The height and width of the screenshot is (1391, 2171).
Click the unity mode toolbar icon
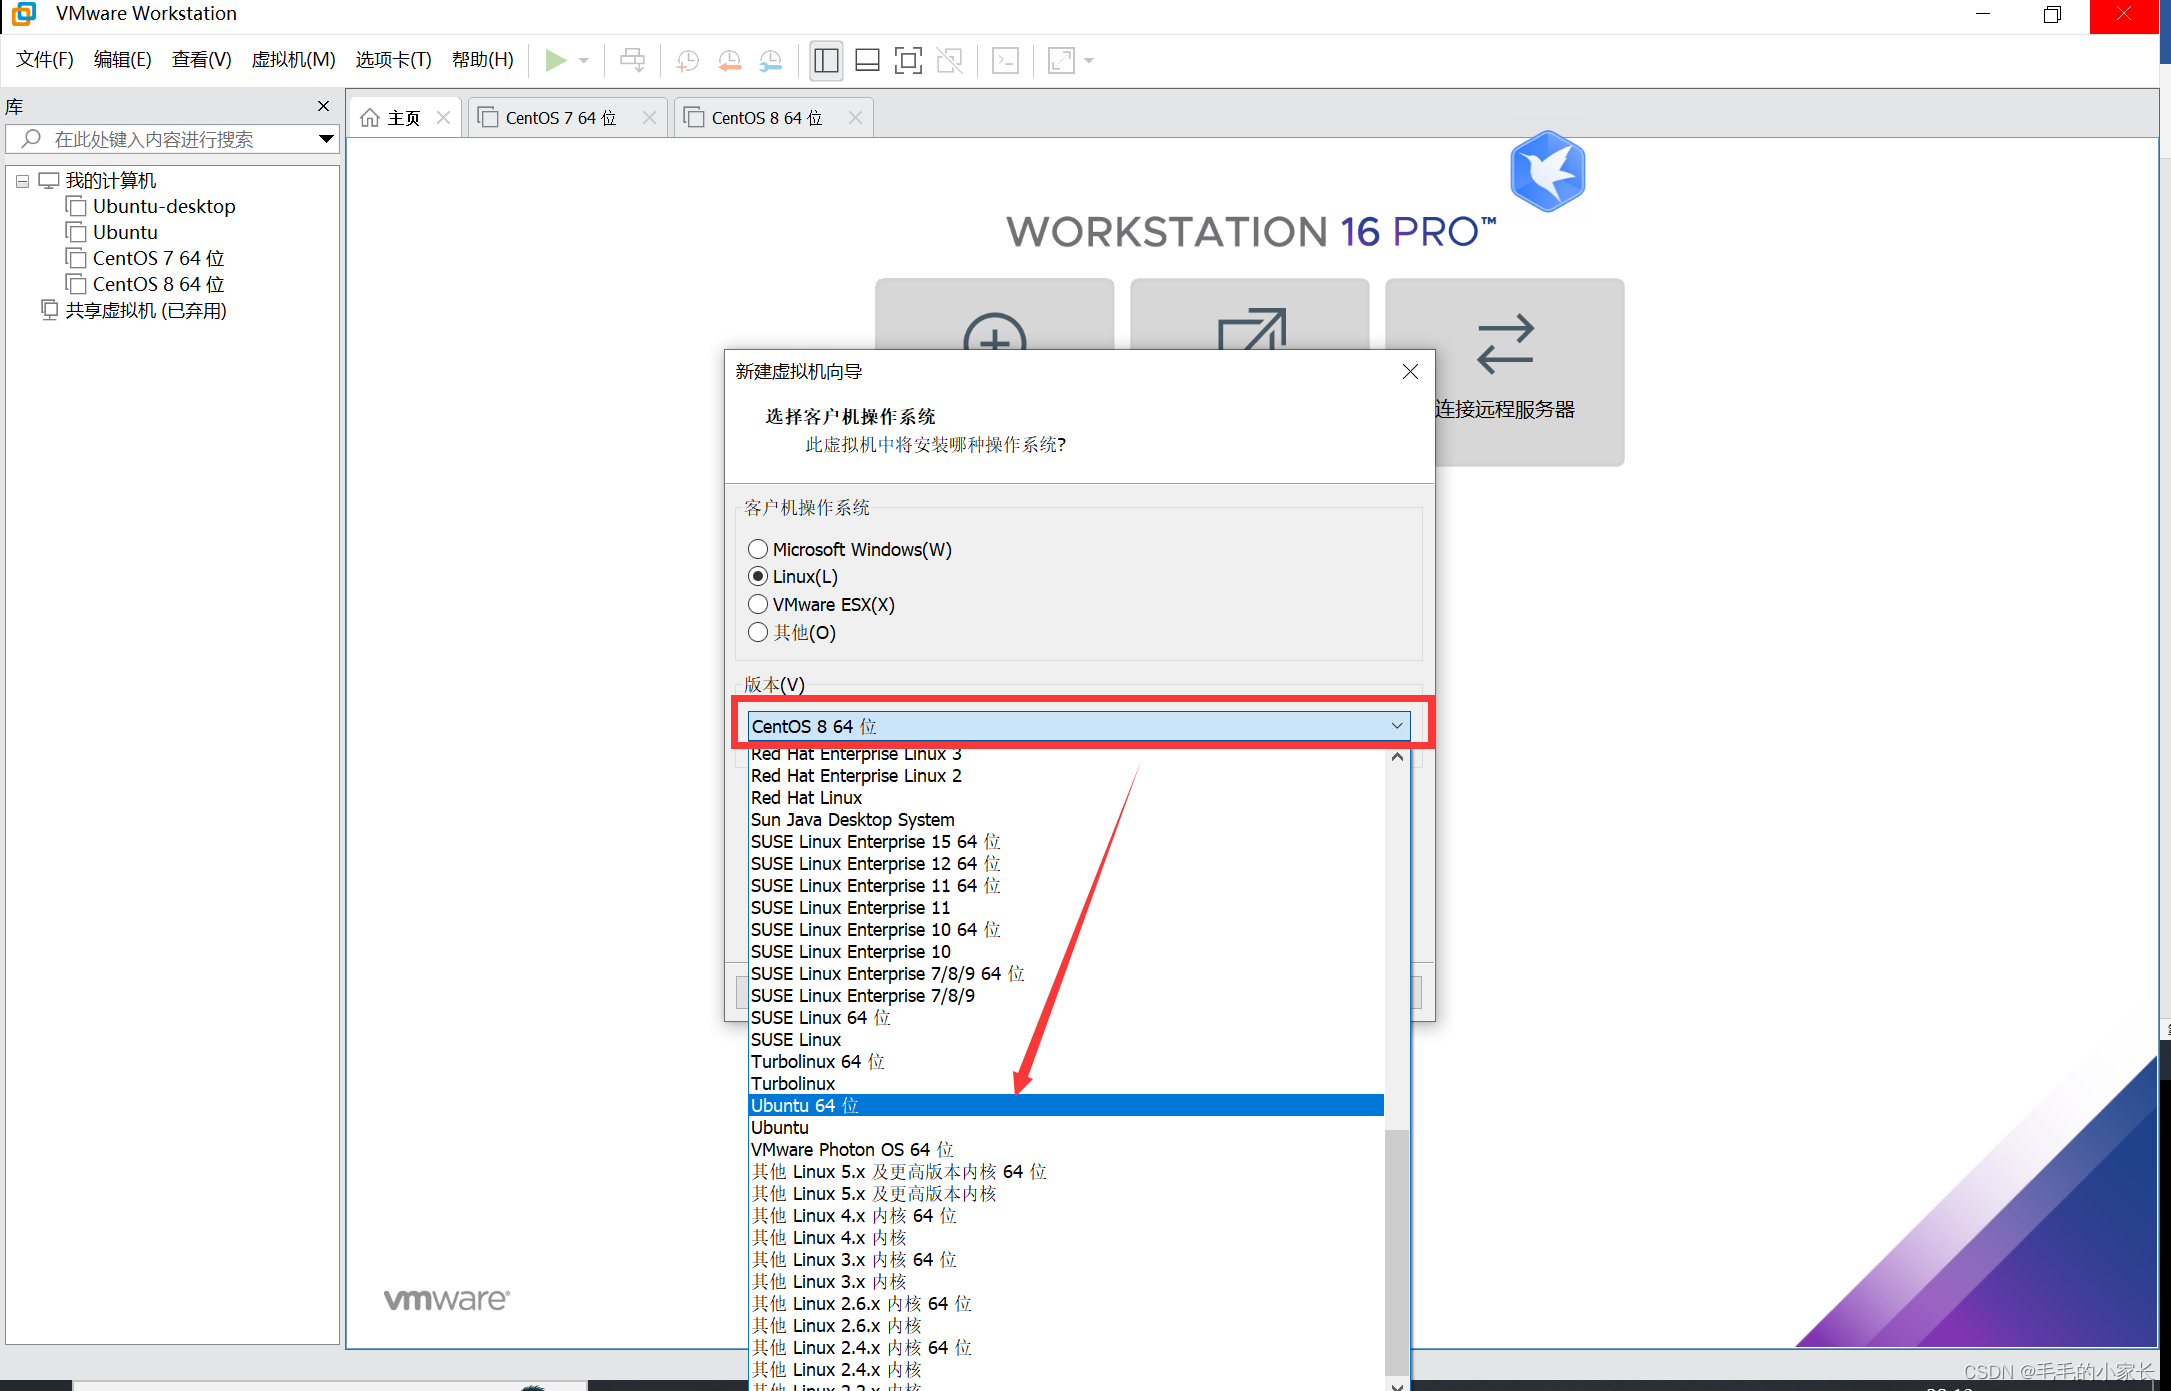949,60
